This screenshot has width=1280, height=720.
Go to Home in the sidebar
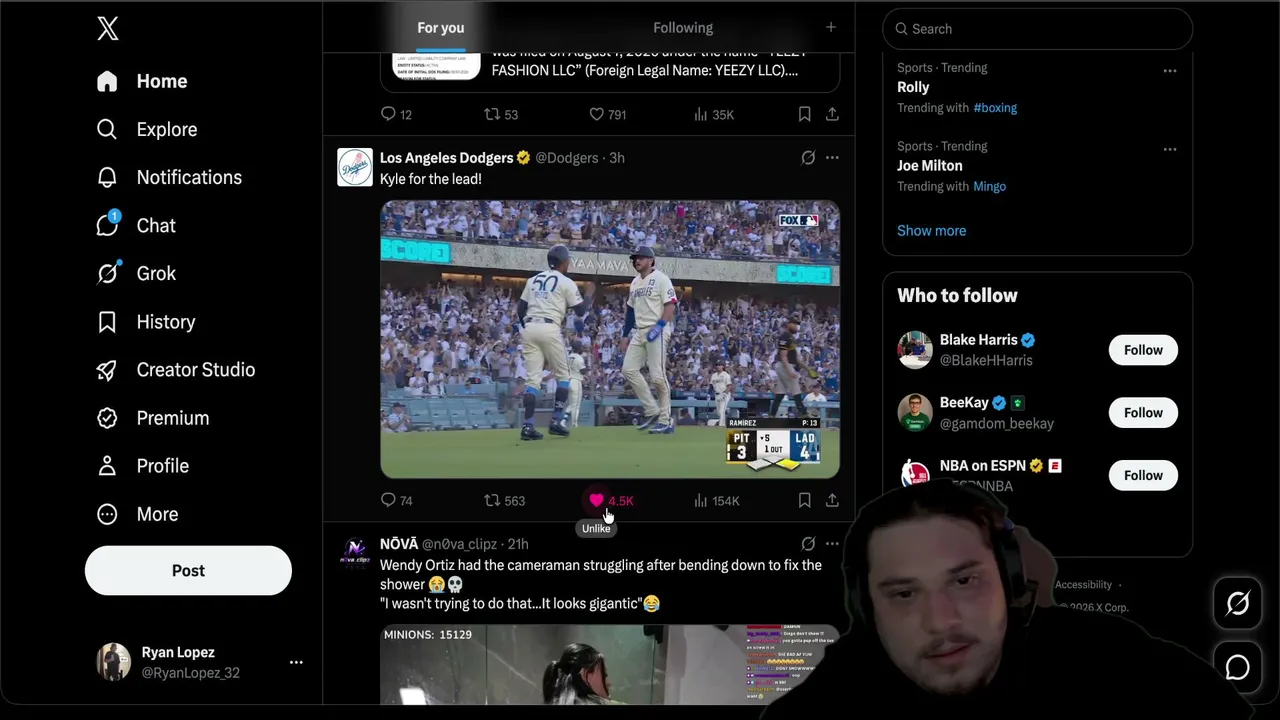pyautogui.click(x=142, y=81)
